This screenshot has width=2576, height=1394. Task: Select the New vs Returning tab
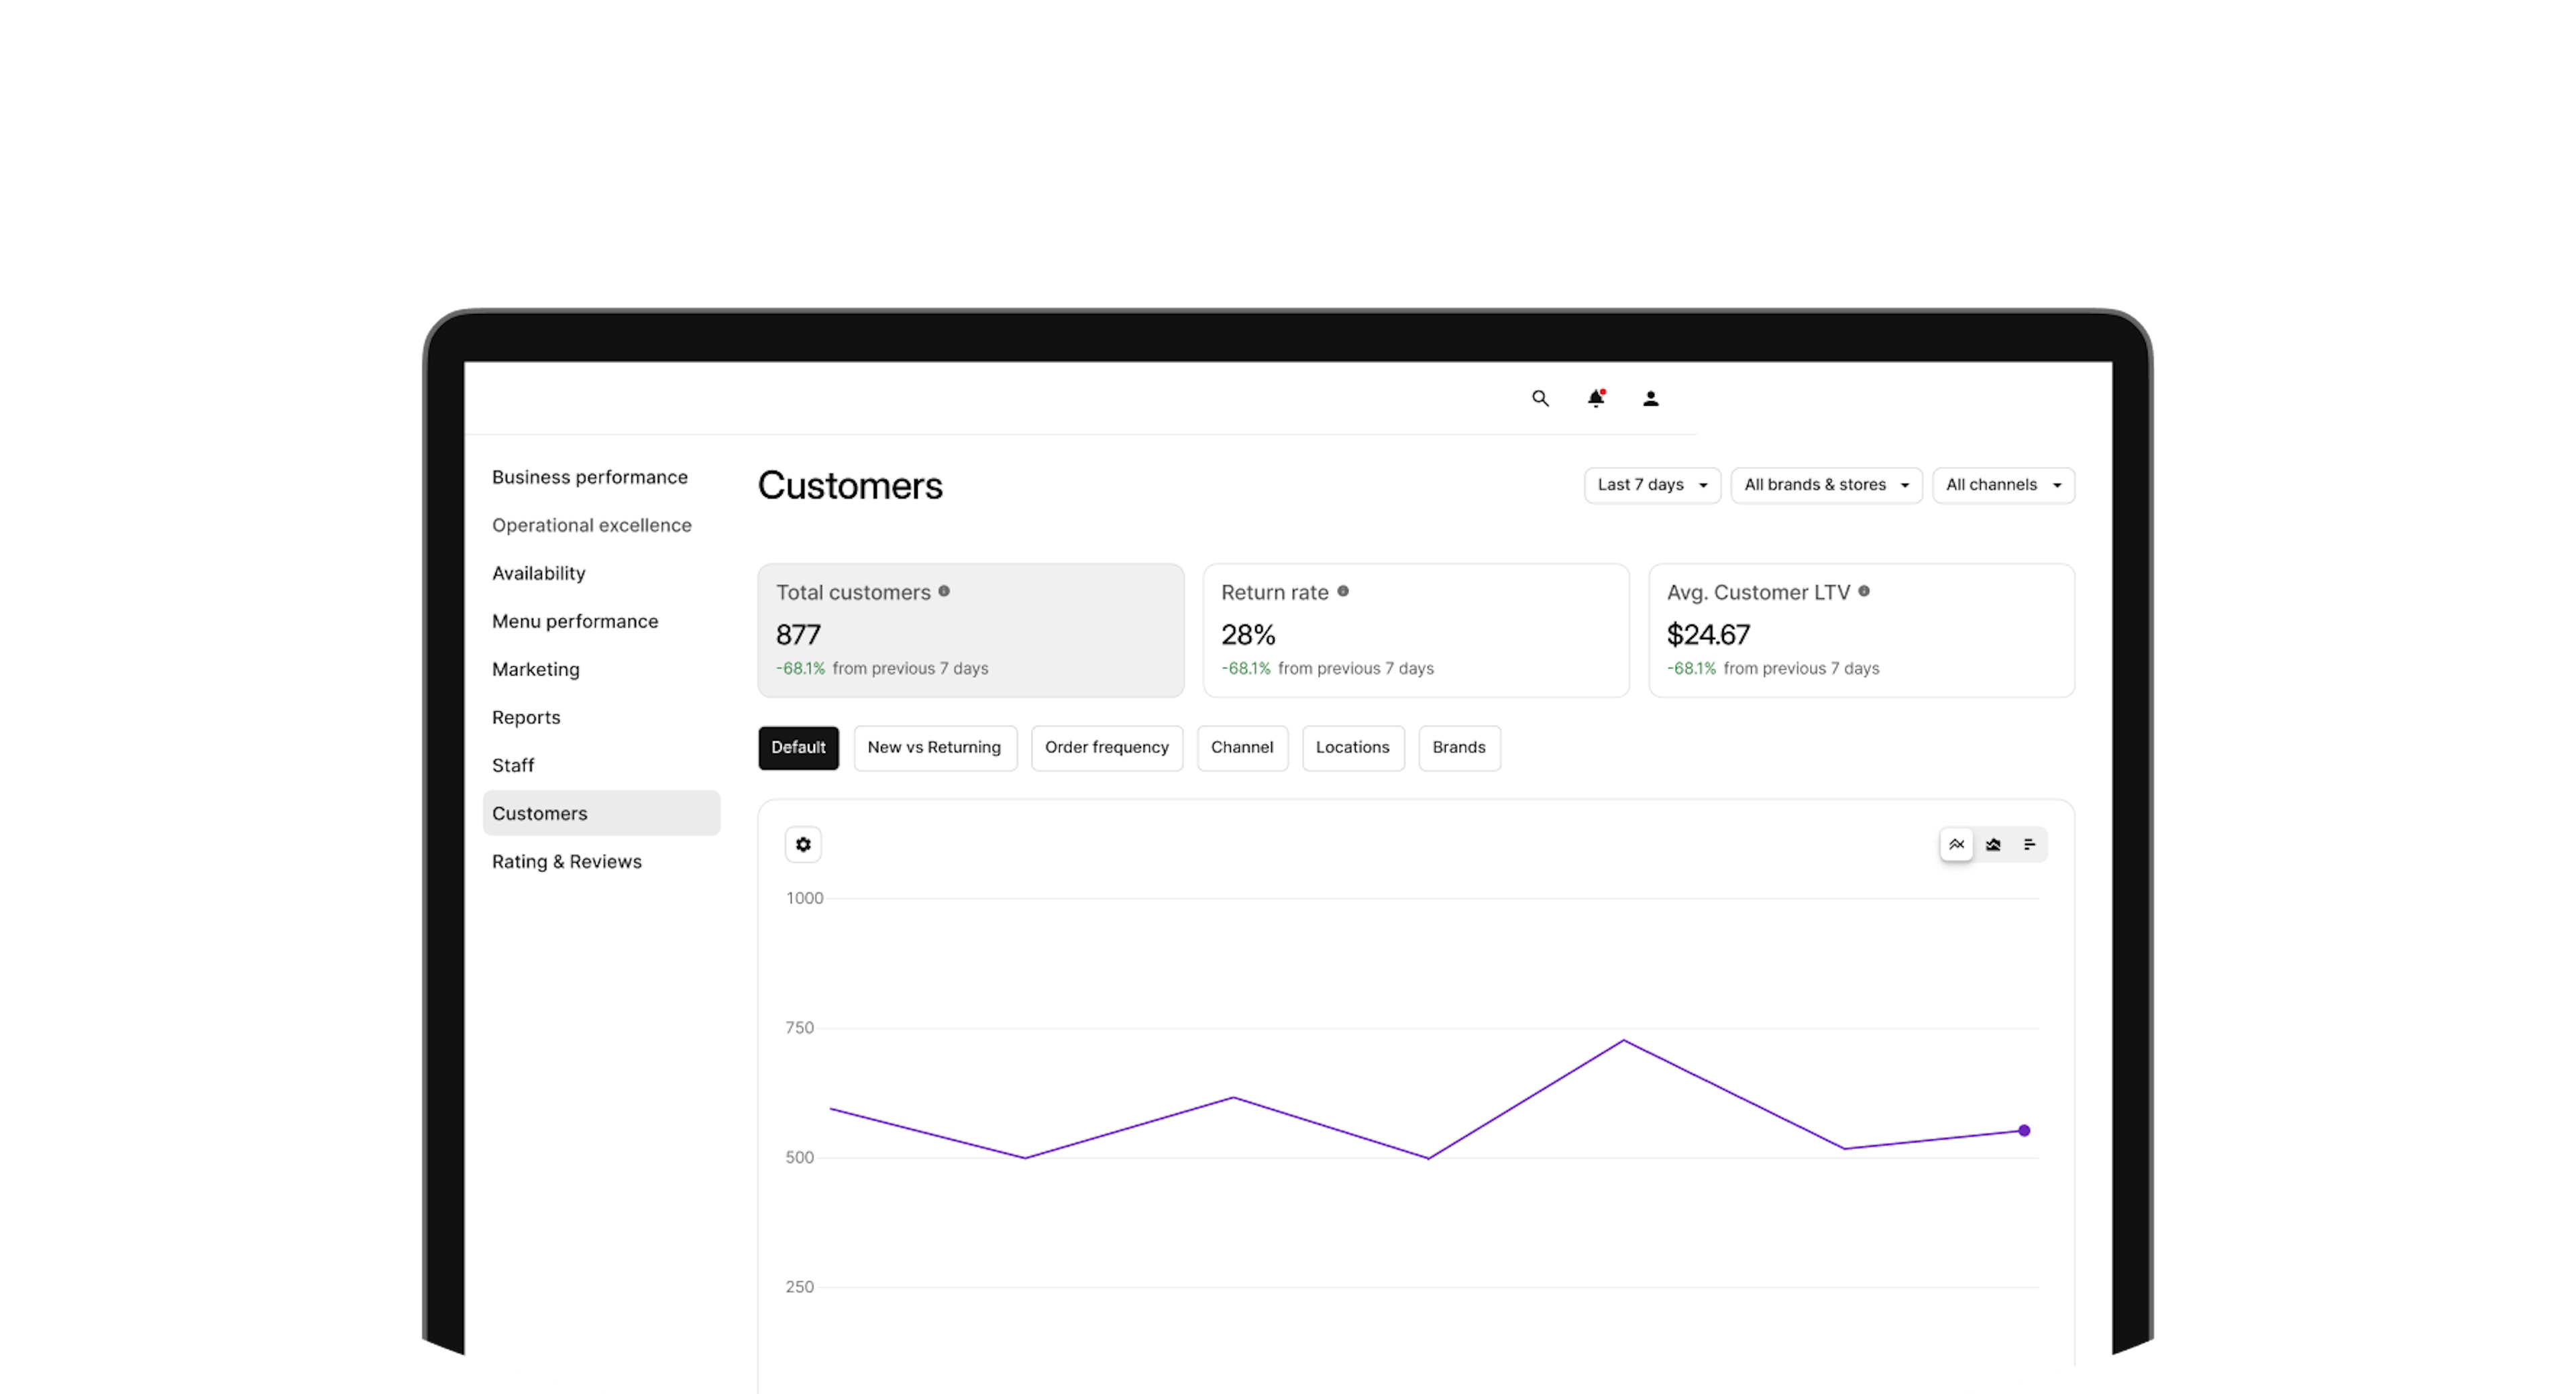pyautogui.click(x=934, y=747)
